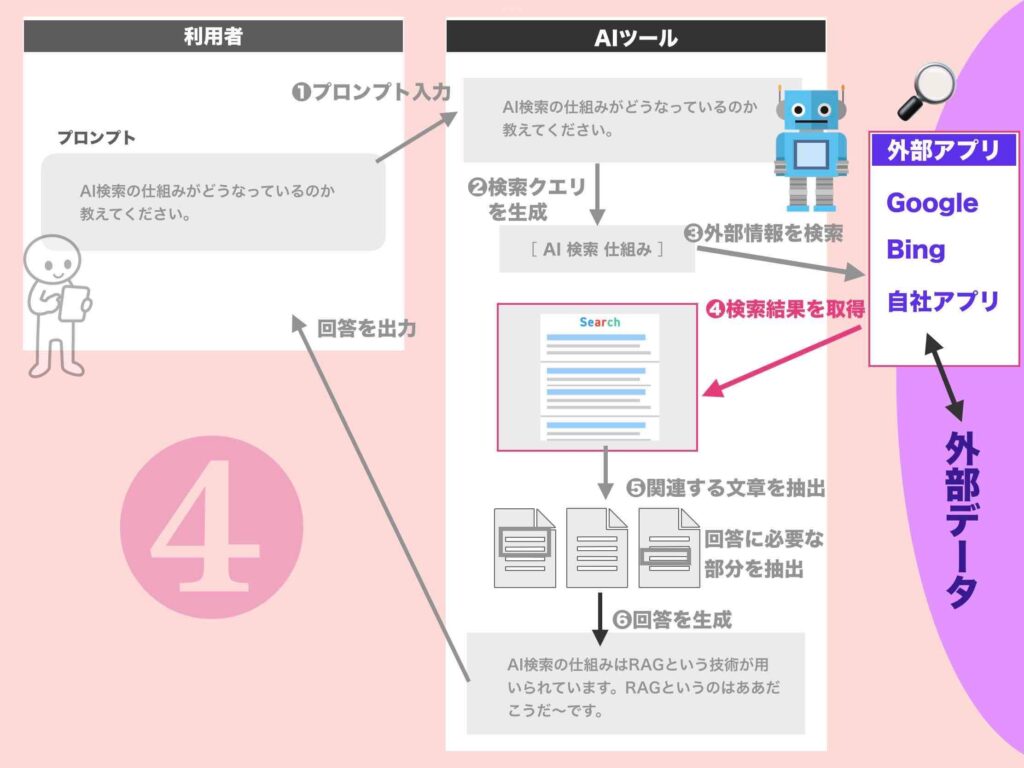Click the pink 検索結果を取得 step label
Image resolution: width=1024 pixels, height=768 pixels.
coord(785,308)
